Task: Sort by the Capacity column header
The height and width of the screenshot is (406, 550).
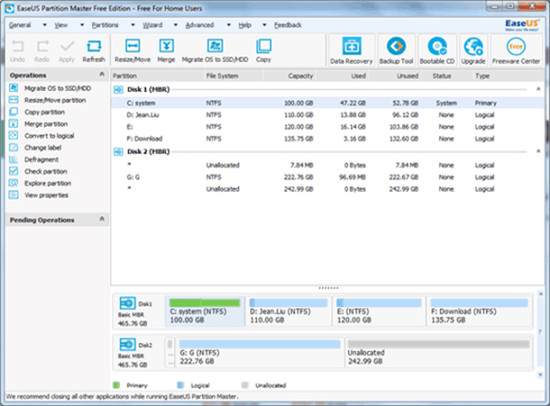Action: pyautogui.click(x=300, y=76)
